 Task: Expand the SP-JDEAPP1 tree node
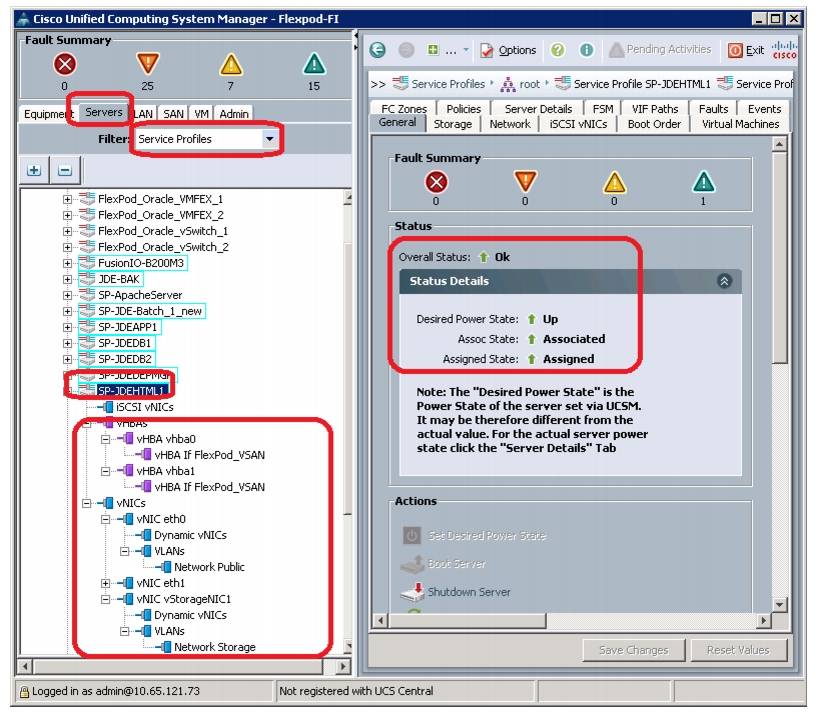(x=67, y=327)
